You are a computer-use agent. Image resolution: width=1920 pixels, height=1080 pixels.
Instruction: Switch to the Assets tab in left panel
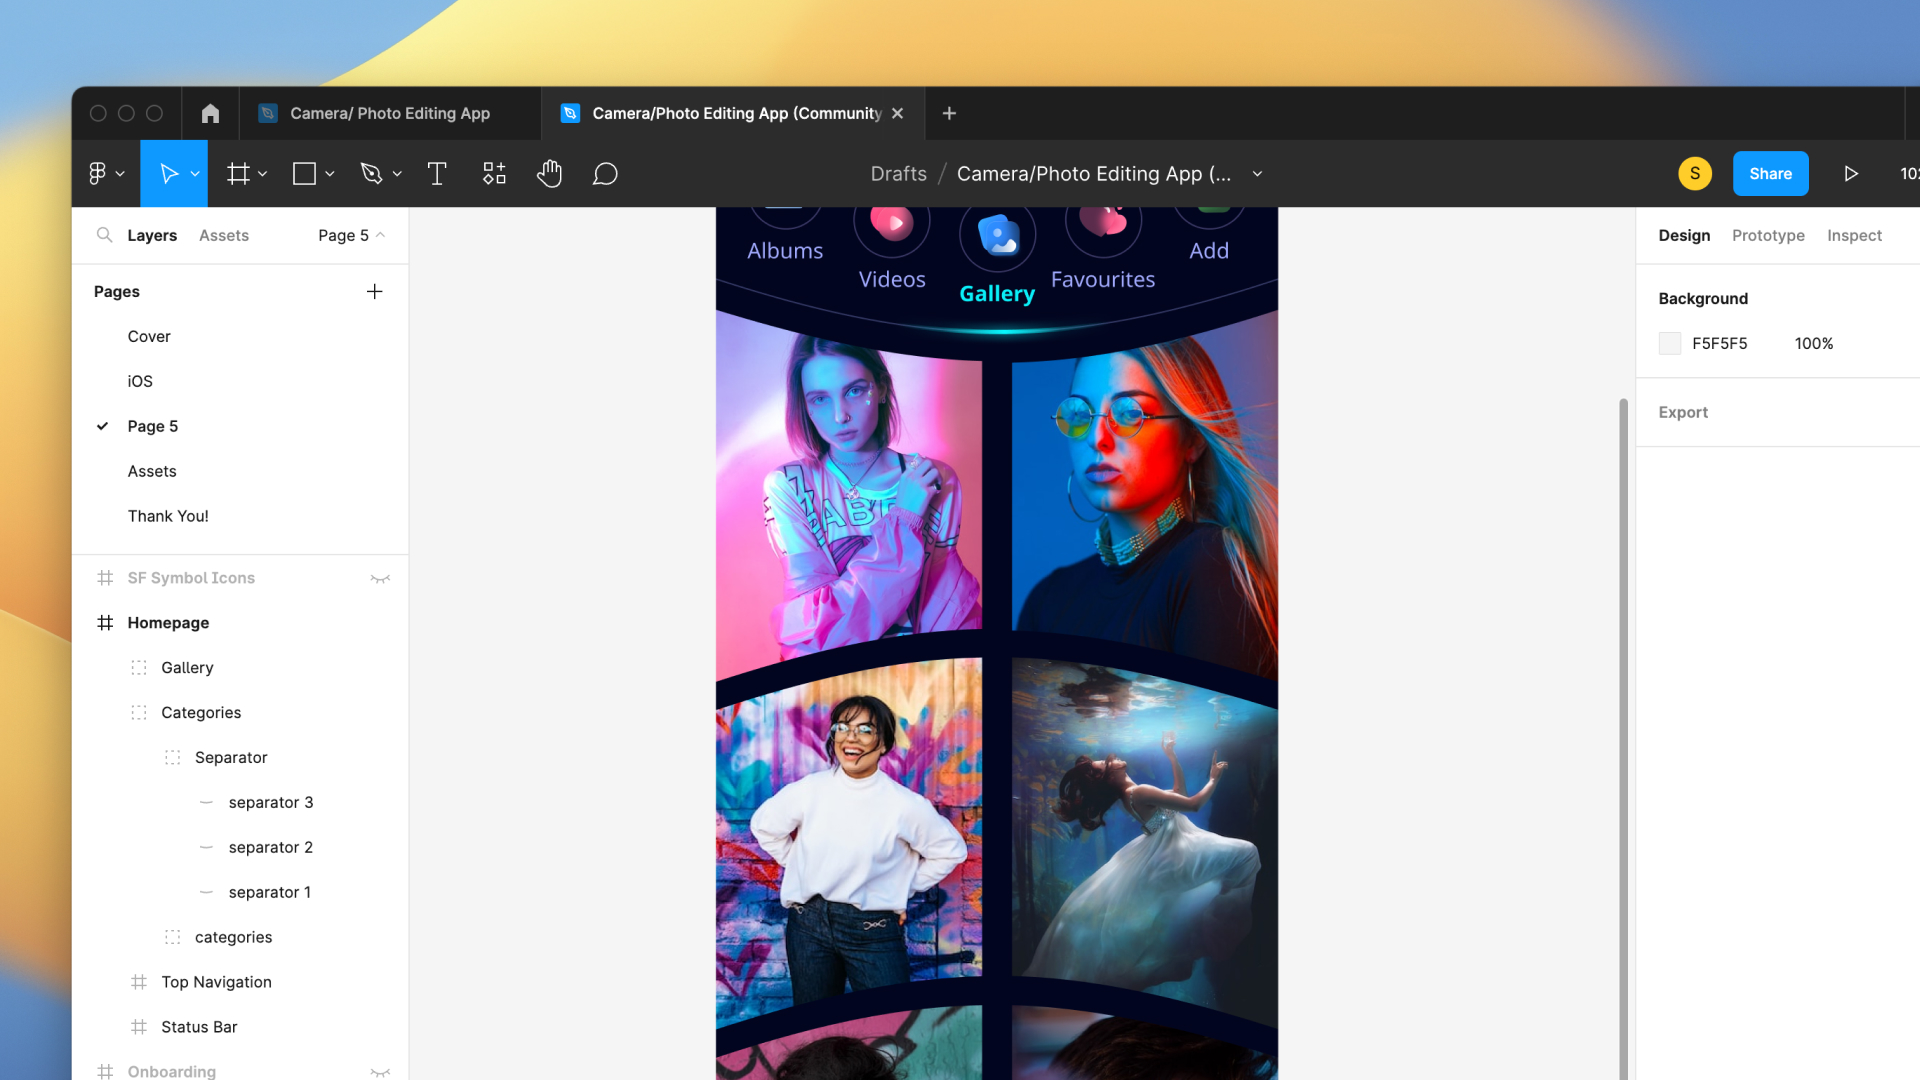point(223,235)
